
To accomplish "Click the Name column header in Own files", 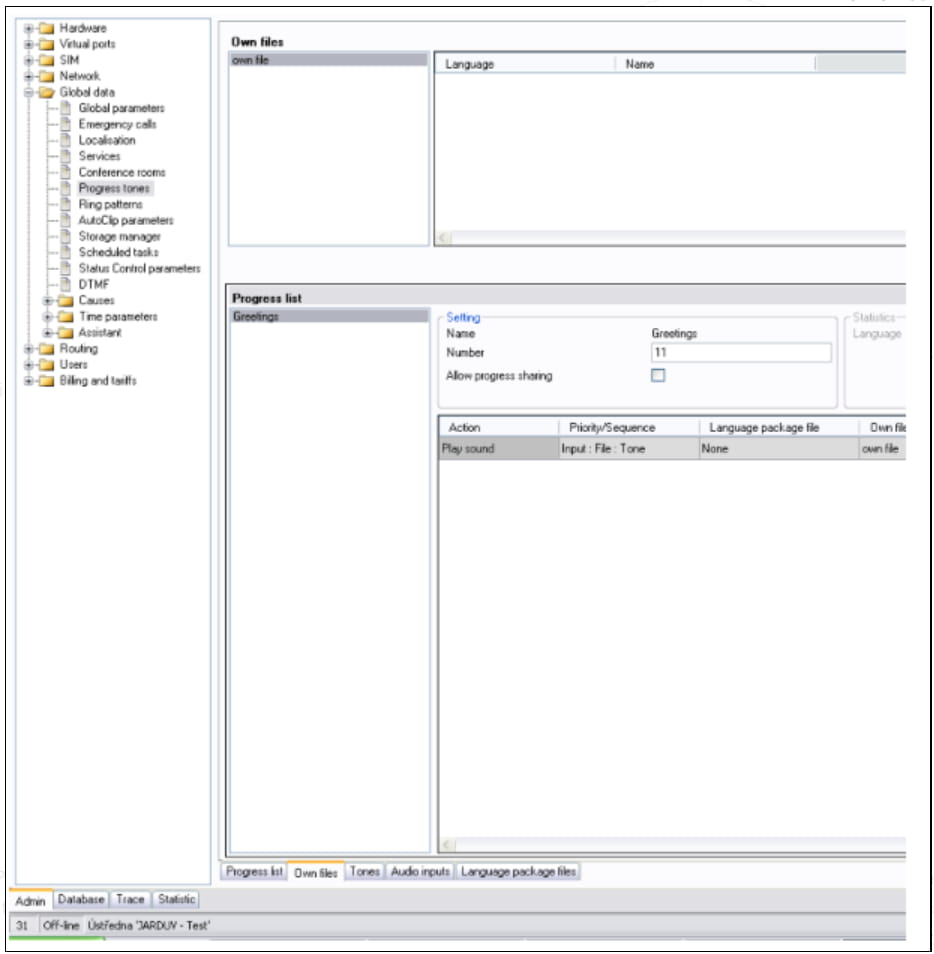I will pos(715,64).
